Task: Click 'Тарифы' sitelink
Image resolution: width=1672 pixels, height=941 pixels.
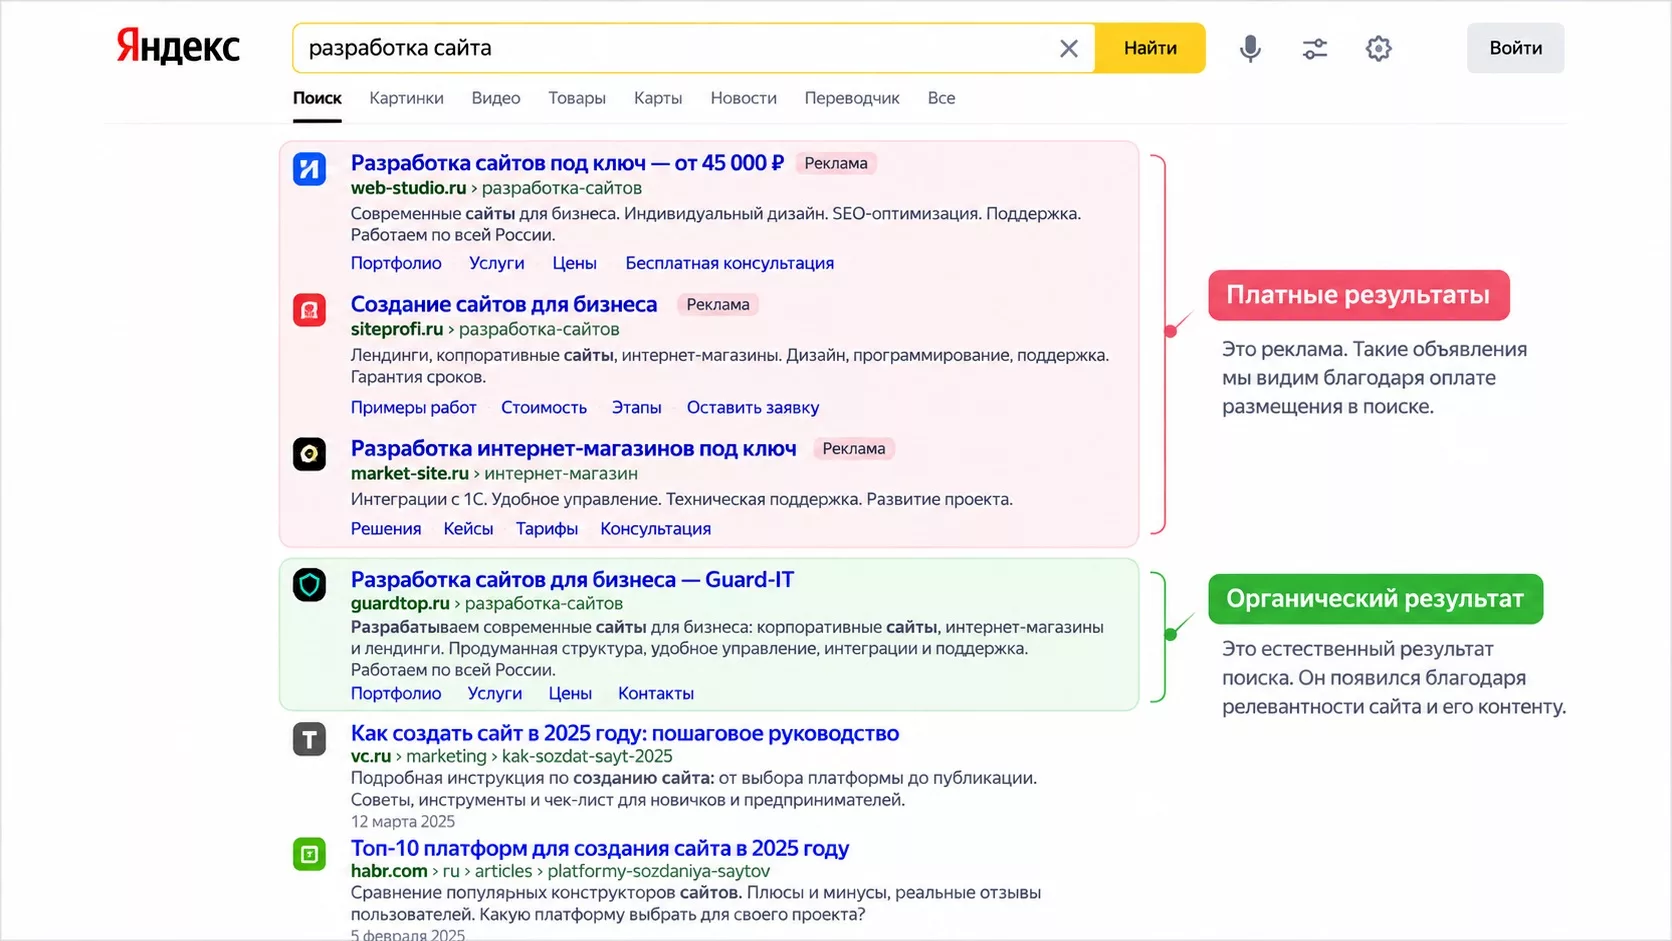Action: pyautogui.click(x=547, y=529)
